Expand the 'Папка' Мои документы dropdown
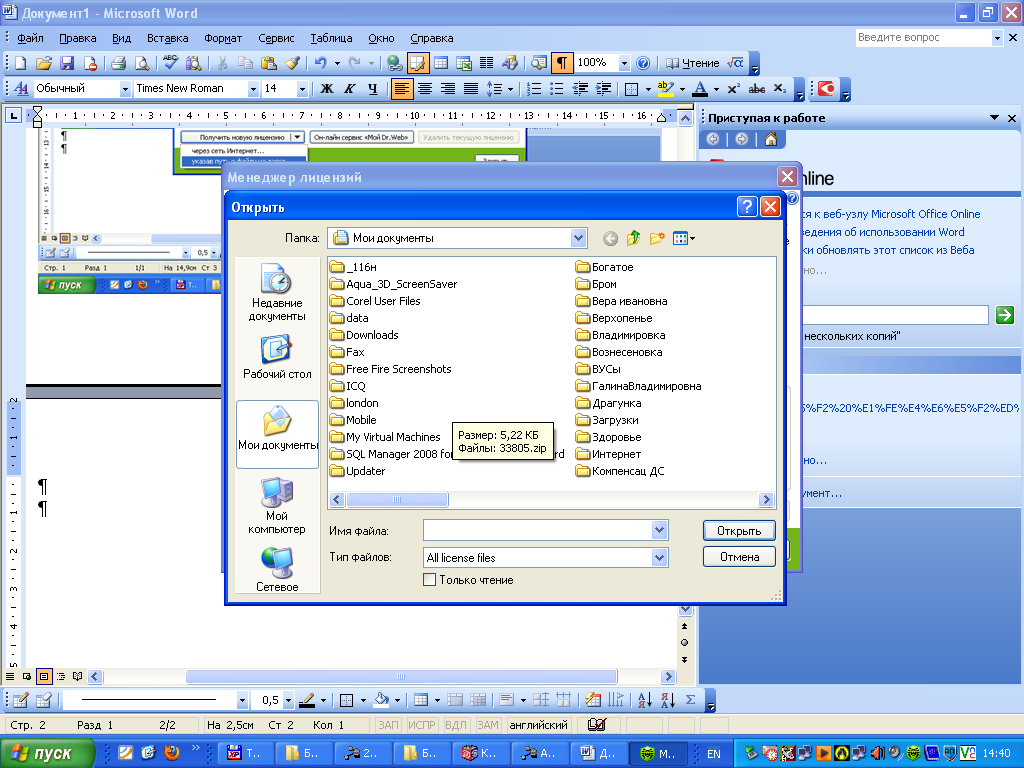 click(x=578, y=238)
